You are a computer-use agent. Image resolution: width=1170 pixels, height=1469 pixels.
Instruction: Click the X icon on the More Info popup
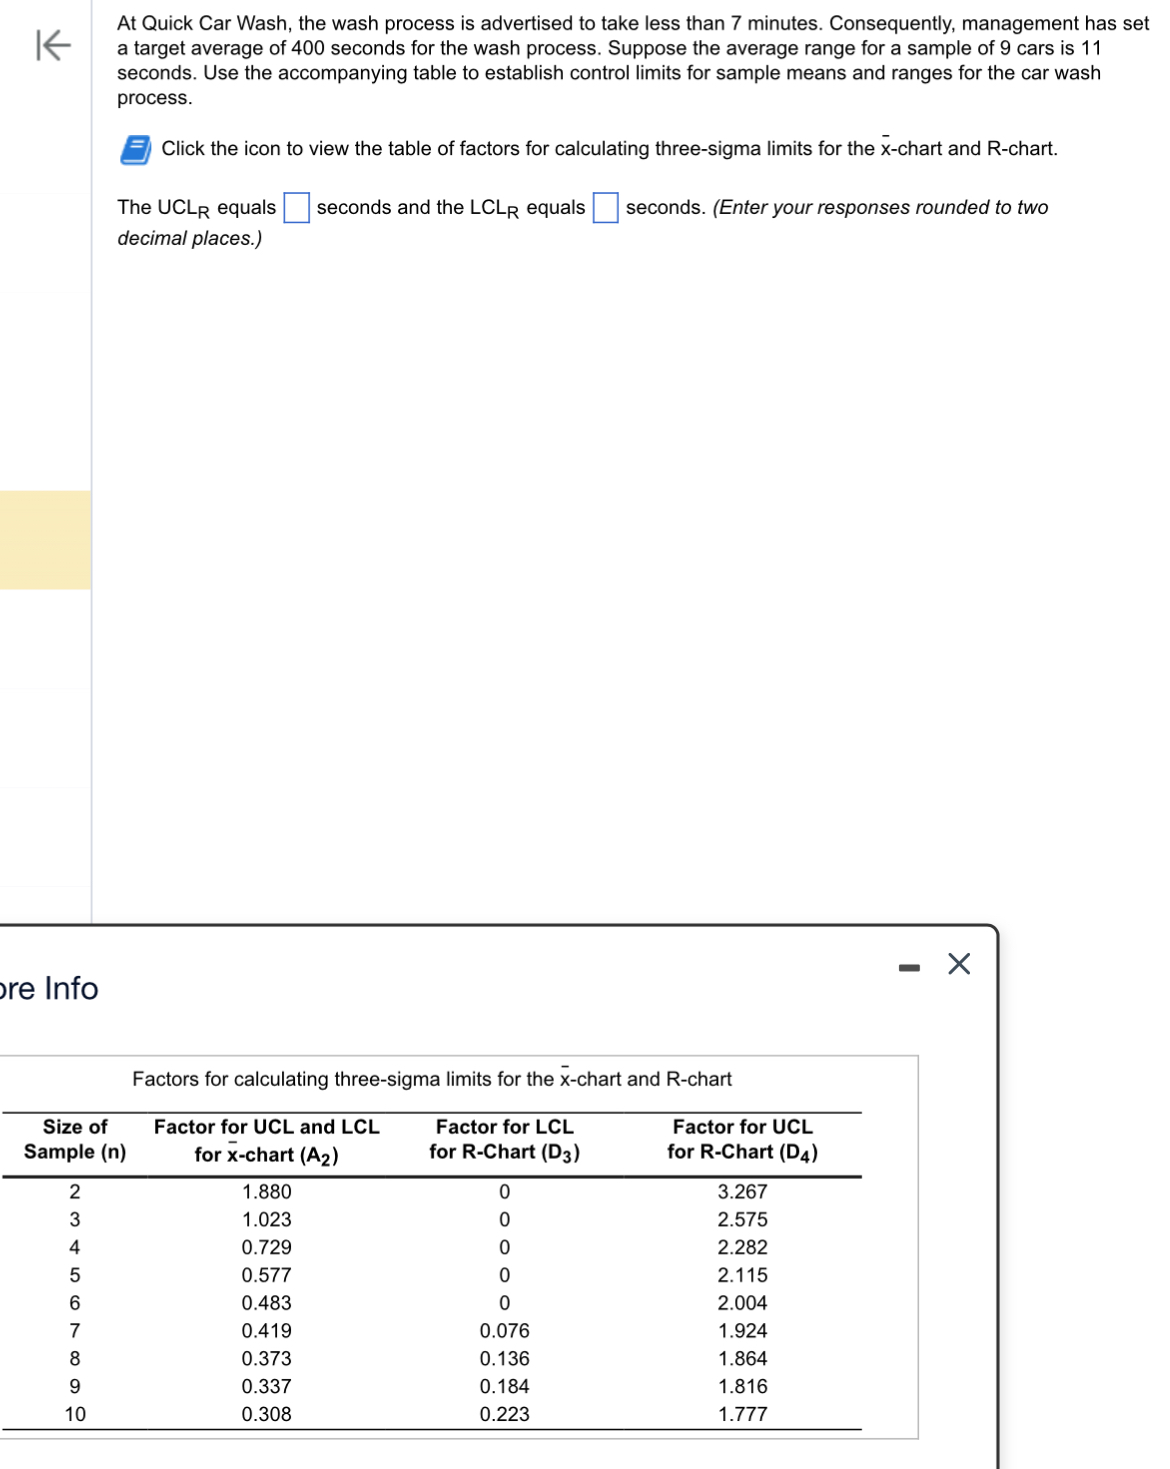(957, 965)
